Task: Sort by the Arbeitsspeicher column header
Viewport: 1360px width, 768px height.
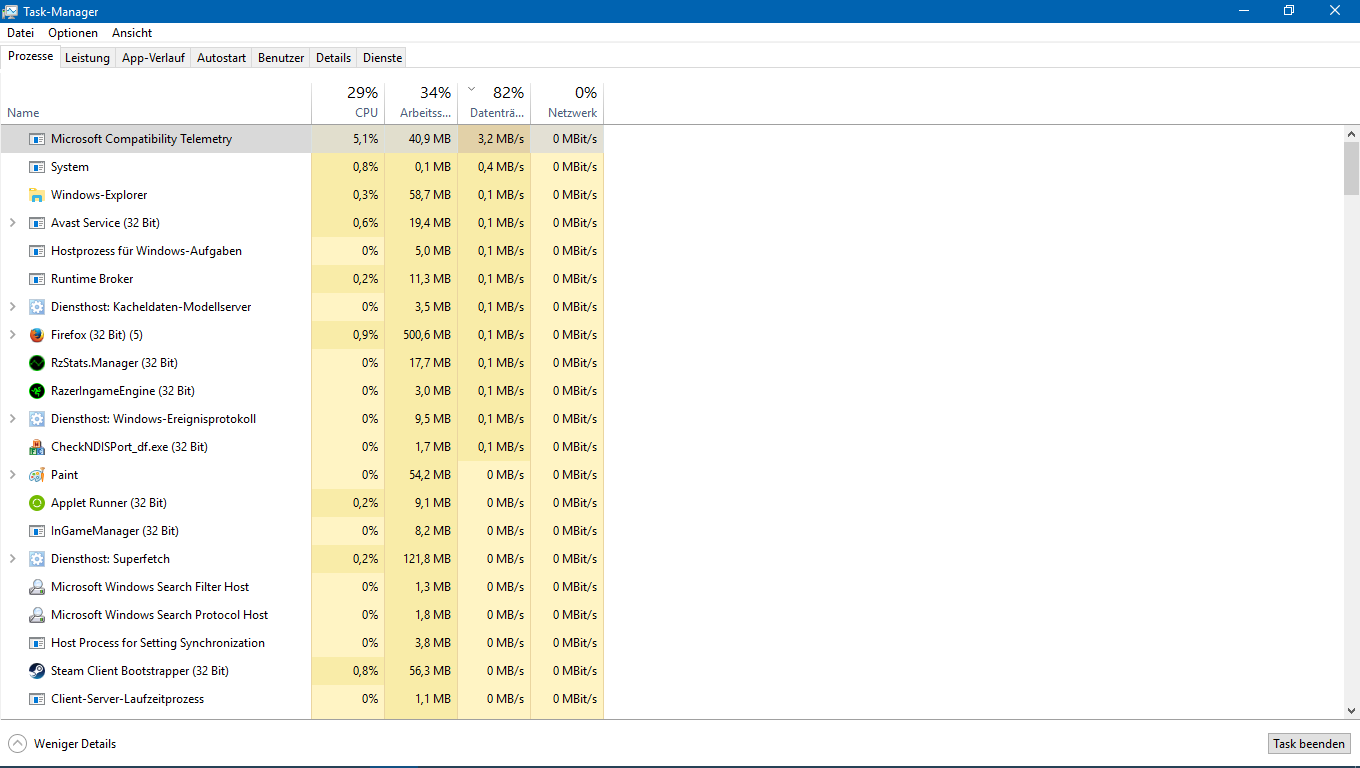Action: point(421,102)
